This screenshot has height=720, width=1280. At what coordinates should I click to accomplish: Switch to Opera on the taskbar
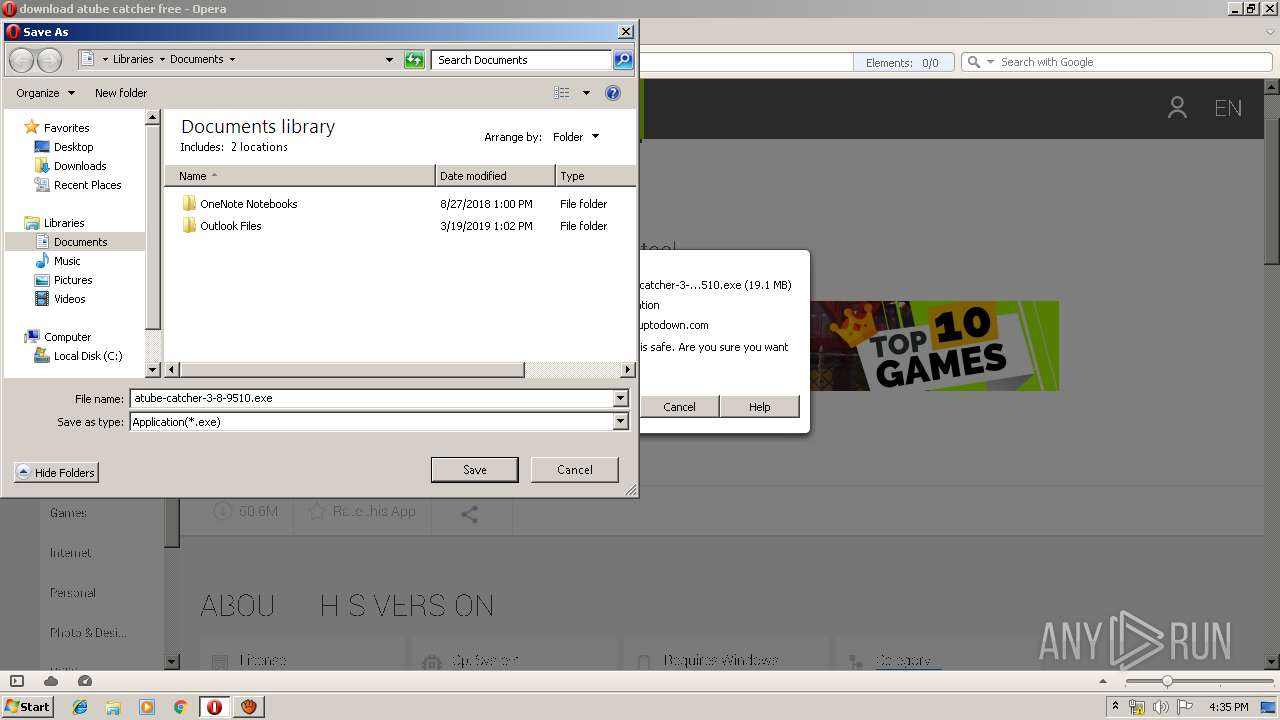(x=214, y=707)
